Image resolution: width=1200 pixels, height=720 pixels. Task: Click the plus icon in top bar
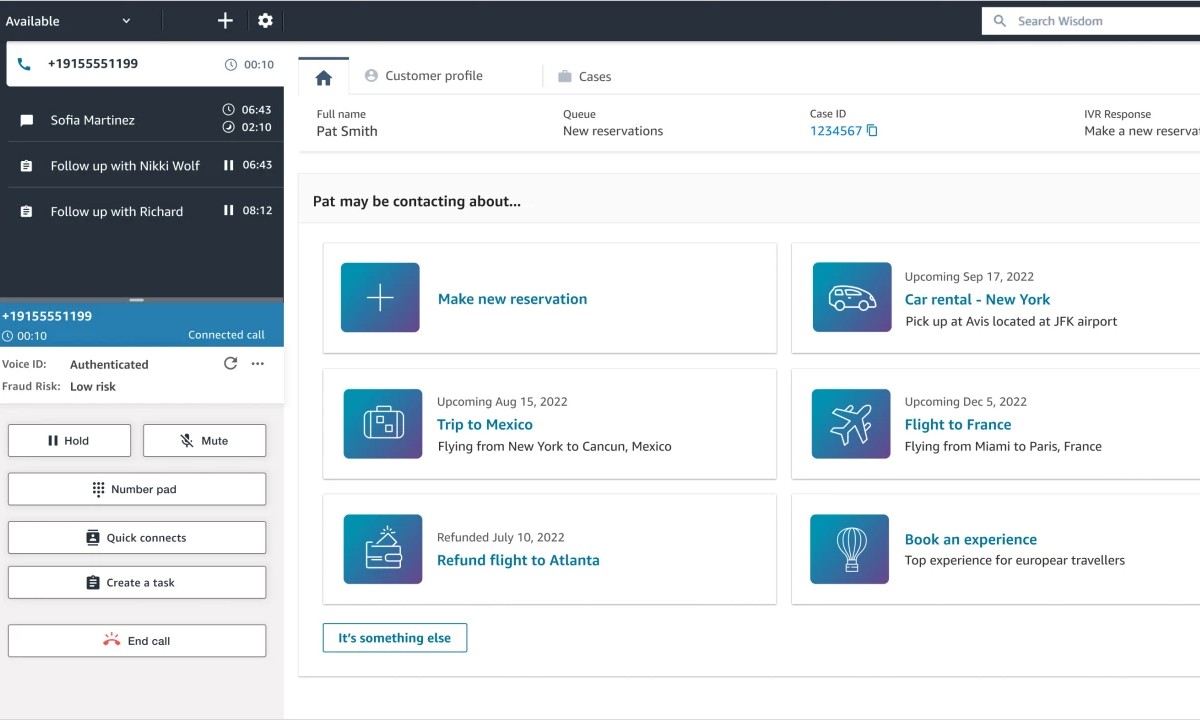(225, 20)
